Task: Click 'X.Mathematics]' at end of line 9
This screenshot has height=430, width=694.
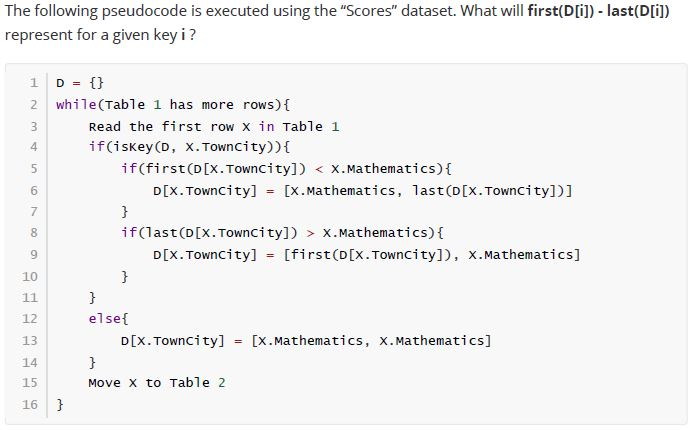Action: click(x=524, y=255)
